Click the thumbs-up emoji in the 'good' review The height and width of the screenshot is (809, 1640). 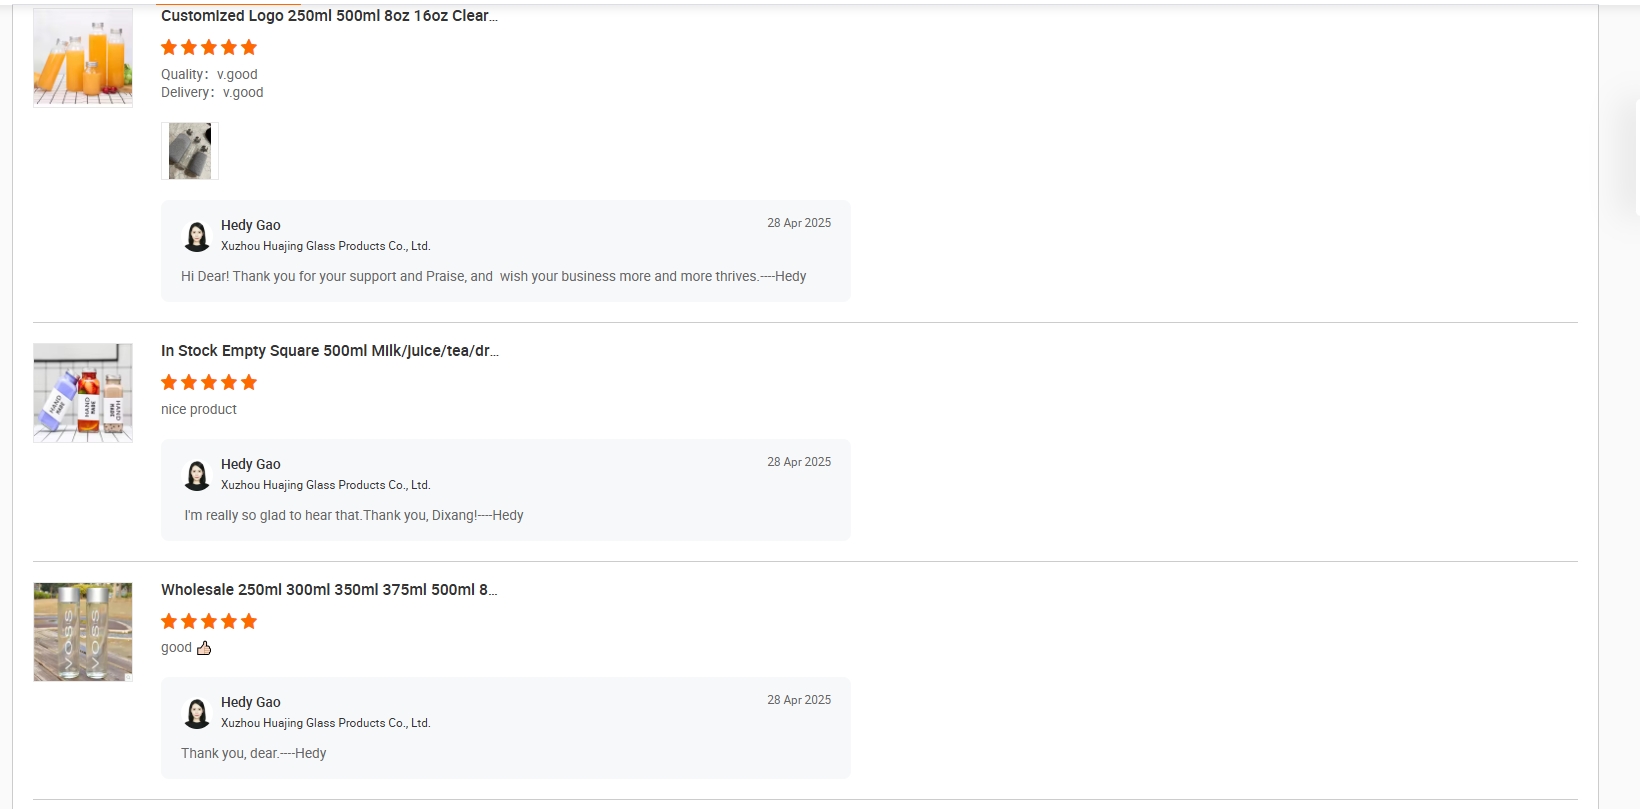click(204, 648)
